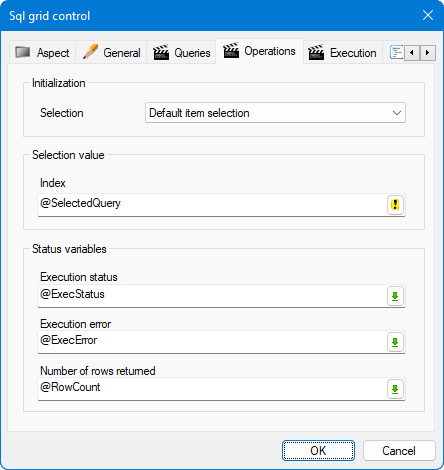Viewport: 444px width, 470px height.
Task: Expand the Default item selection dropdown
Action: [x=275, y=113]
